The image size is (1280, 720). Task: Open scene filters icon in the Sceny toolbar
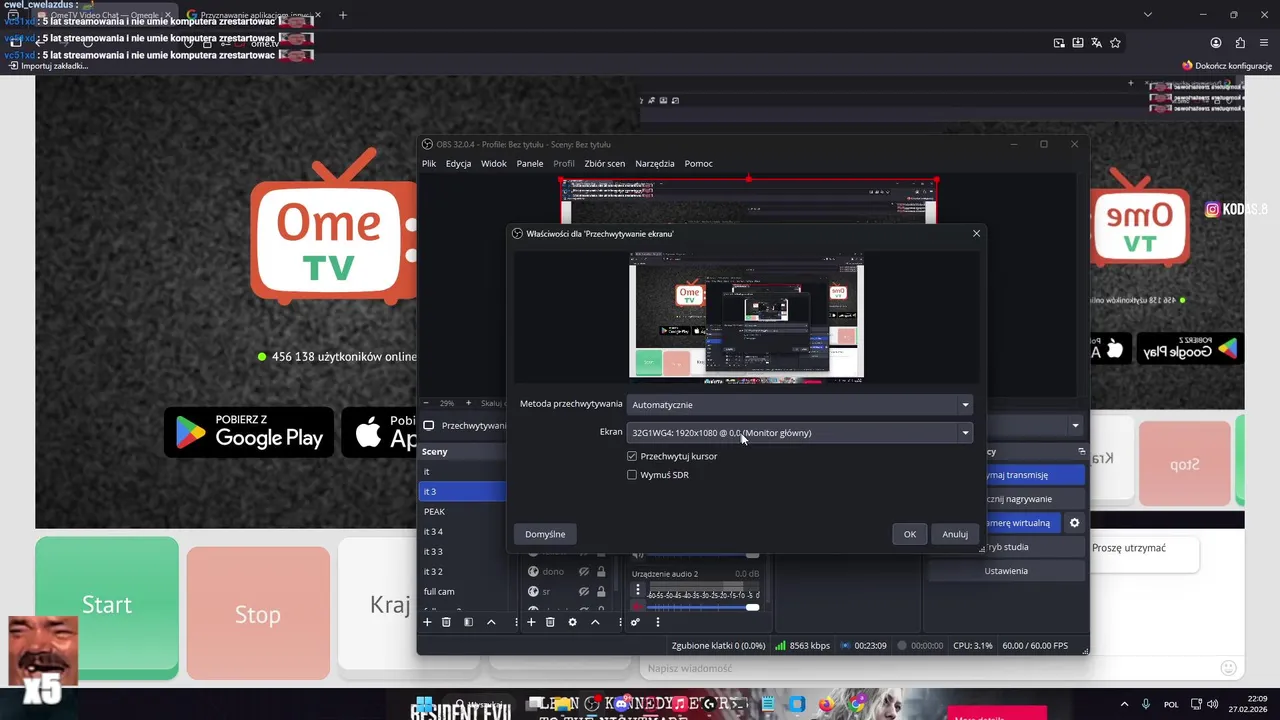[x=468, y=622]
